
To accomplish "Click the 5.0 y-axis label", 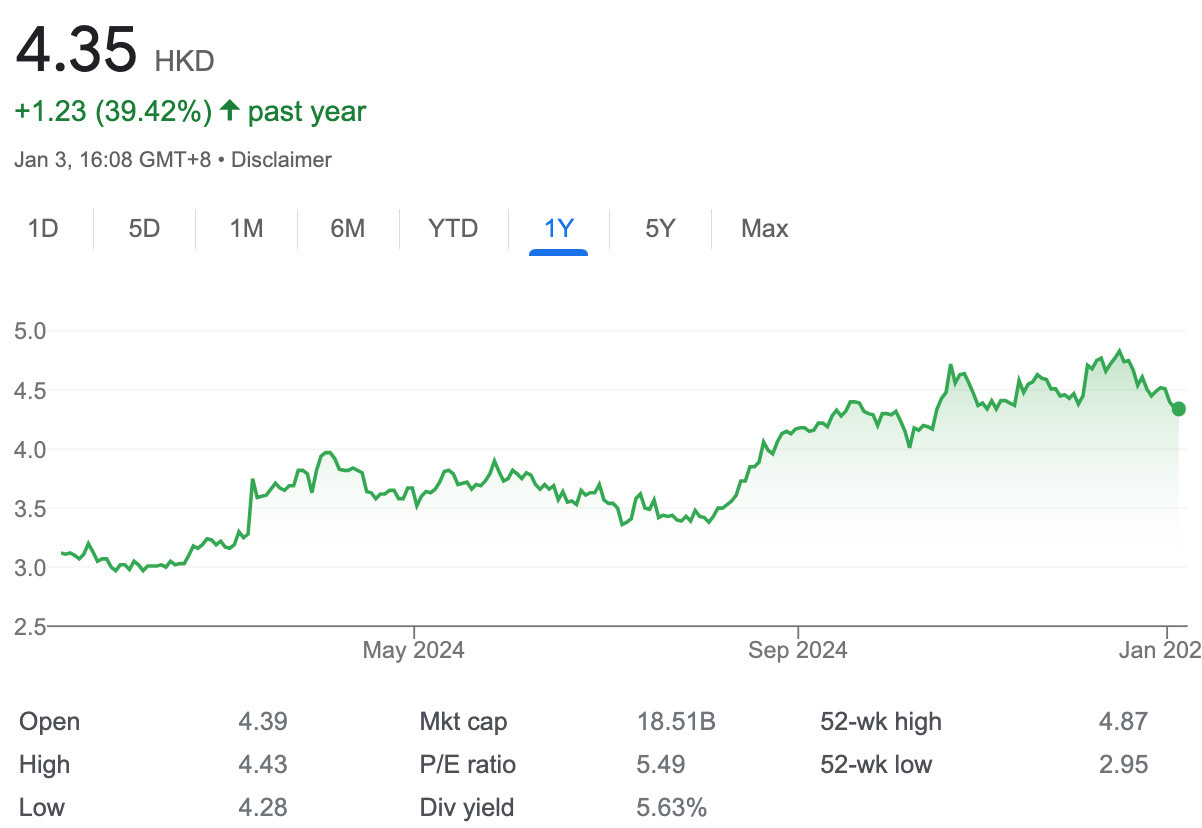I will 30,331.
